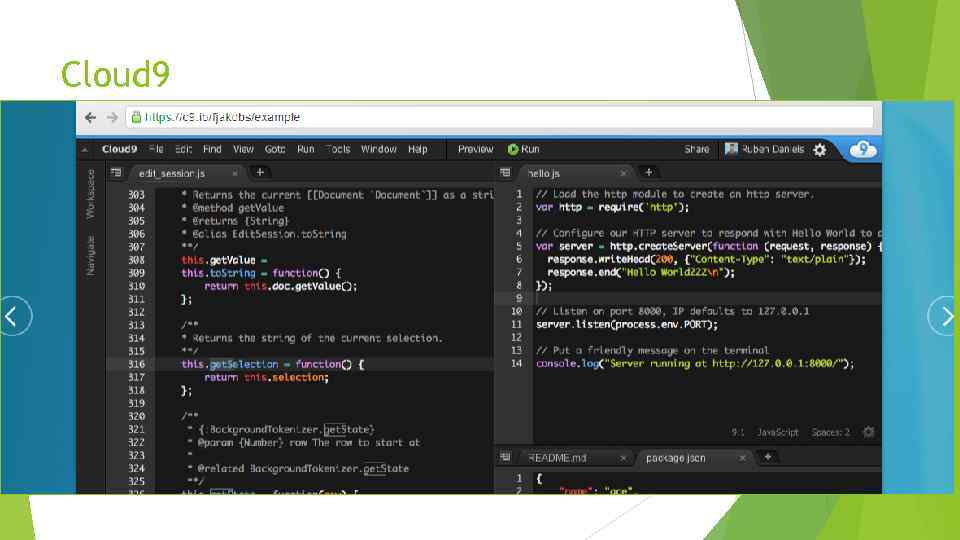Viewport: 960px width, 540px height.
Task: Open the Ruben Daniels user menu
Action: click(764, 149)
